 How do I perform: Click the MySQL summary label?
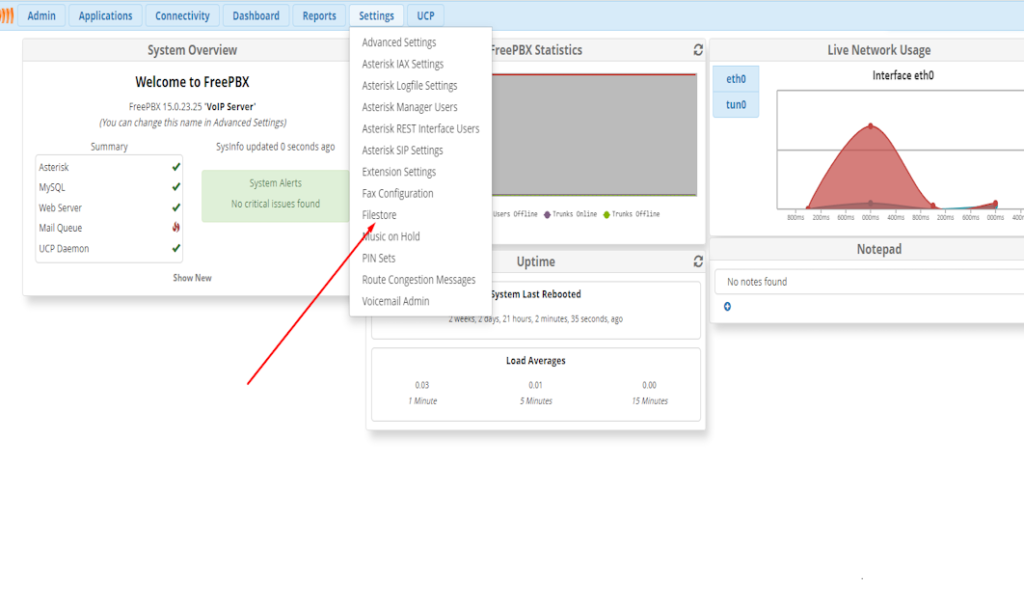(x=52, y=187)
